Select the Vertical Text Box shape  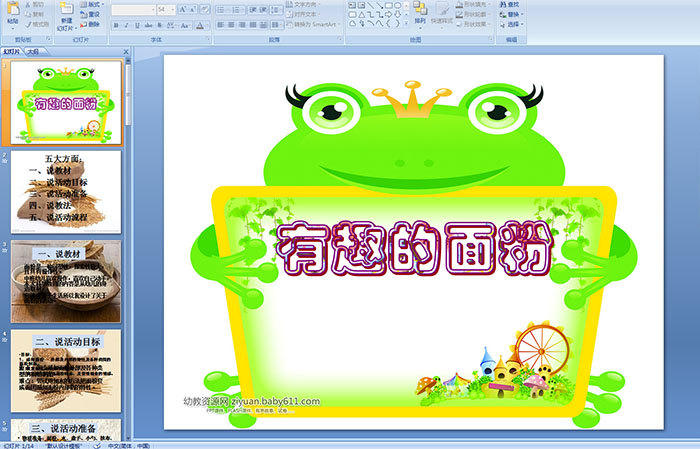[x=361, y=5]
